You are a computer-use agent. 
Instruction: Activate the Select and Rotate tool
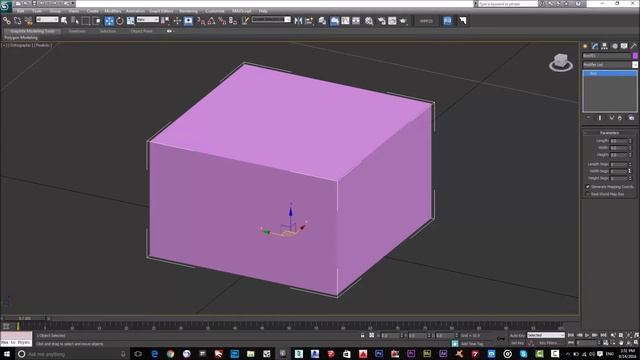pos(120,20)
